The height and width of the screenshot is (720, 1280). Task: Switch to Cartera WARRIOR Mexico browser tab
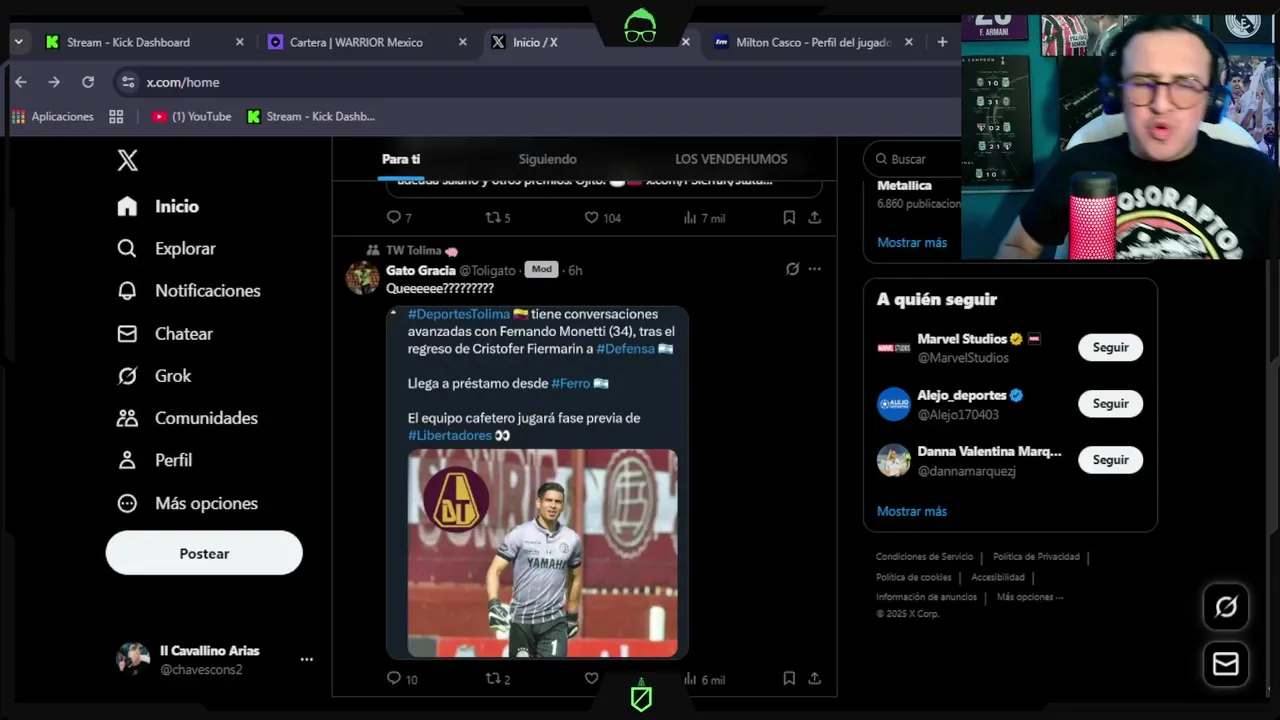368,42
